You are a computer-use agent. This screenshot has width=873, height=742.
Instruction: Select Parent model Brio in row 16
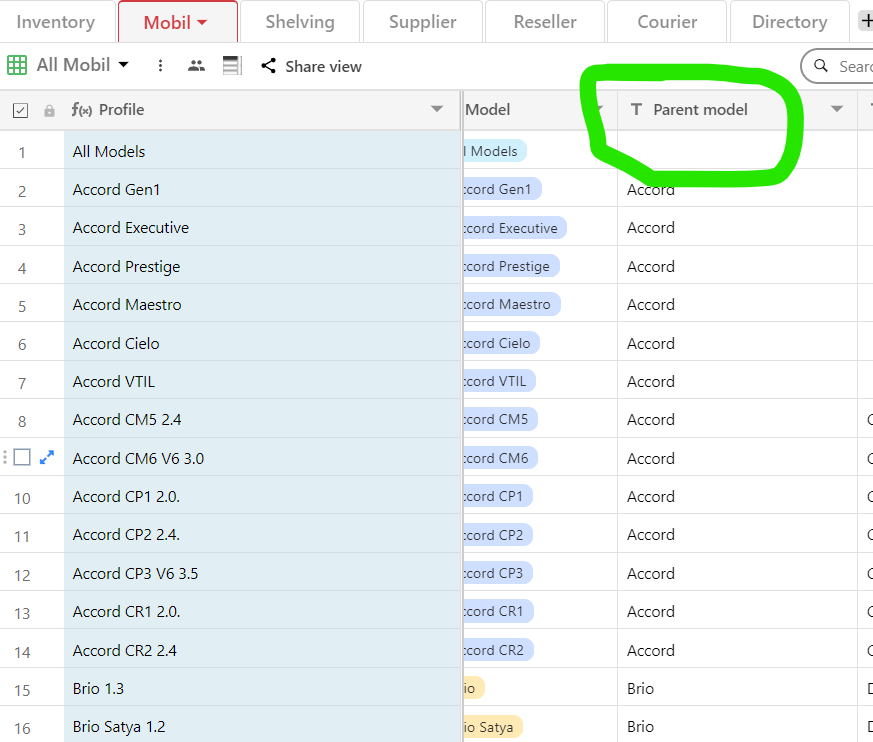737,726
